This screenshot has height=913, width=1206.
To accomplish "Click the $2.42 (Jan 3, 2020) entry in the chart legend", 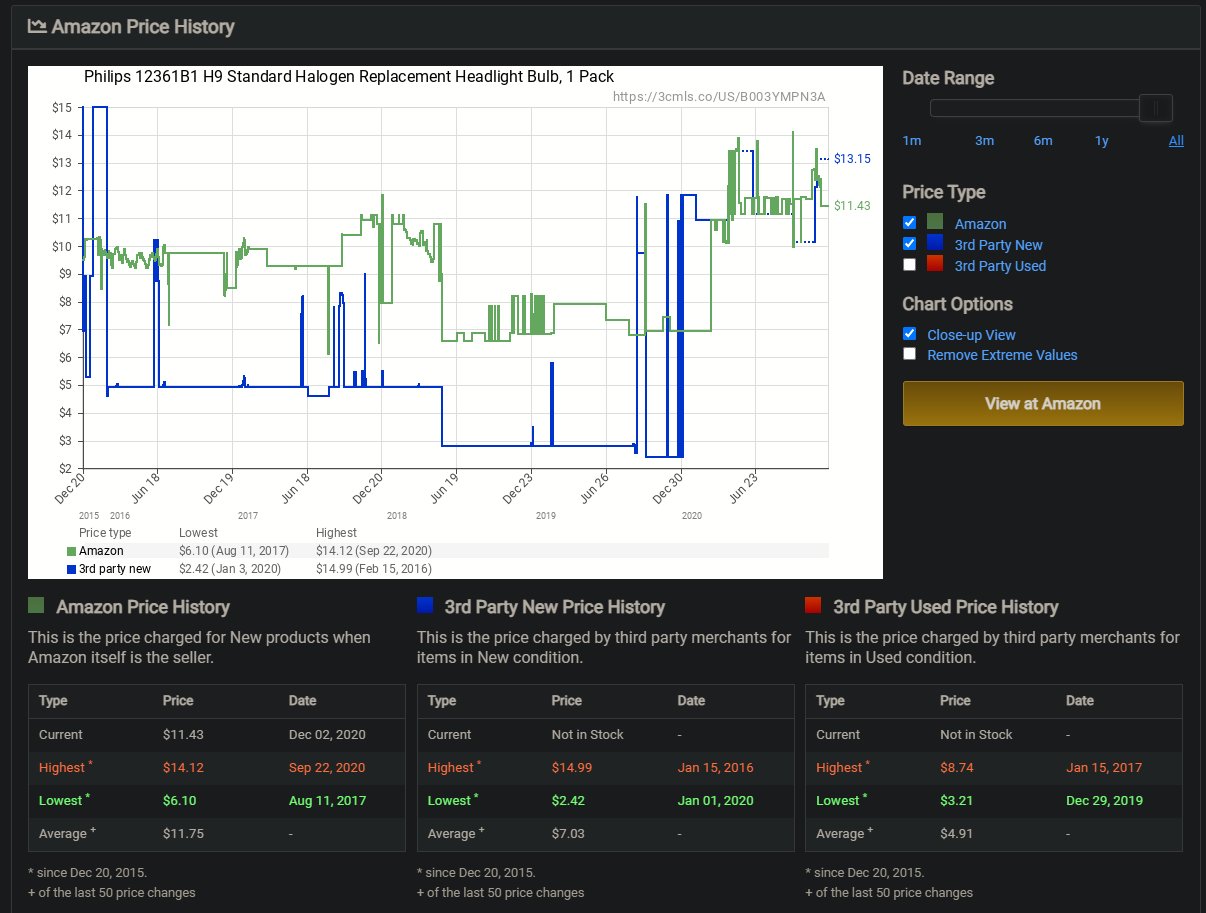I will [x=229, y=569].
